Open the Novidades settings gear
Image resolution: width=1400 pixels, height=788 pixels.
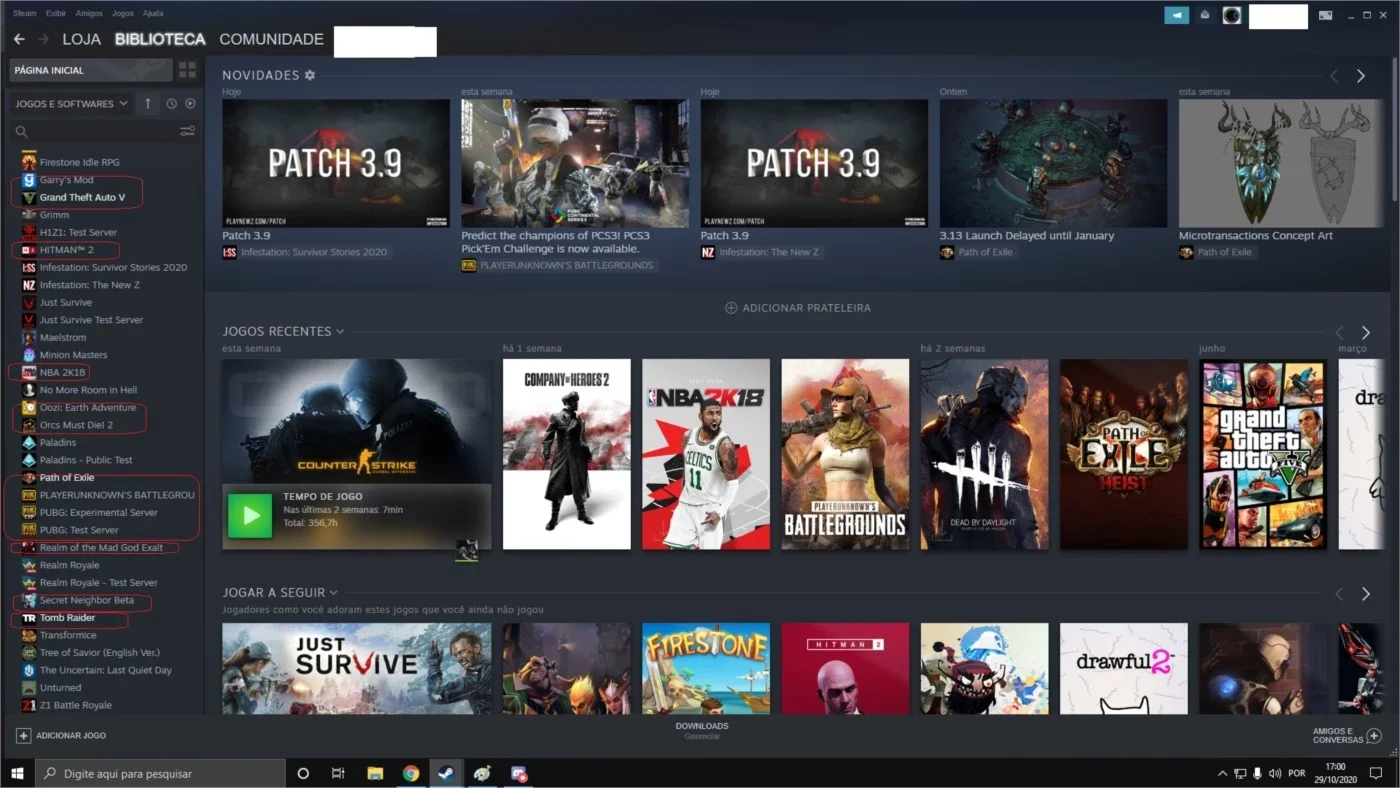(x=310, y=75)
